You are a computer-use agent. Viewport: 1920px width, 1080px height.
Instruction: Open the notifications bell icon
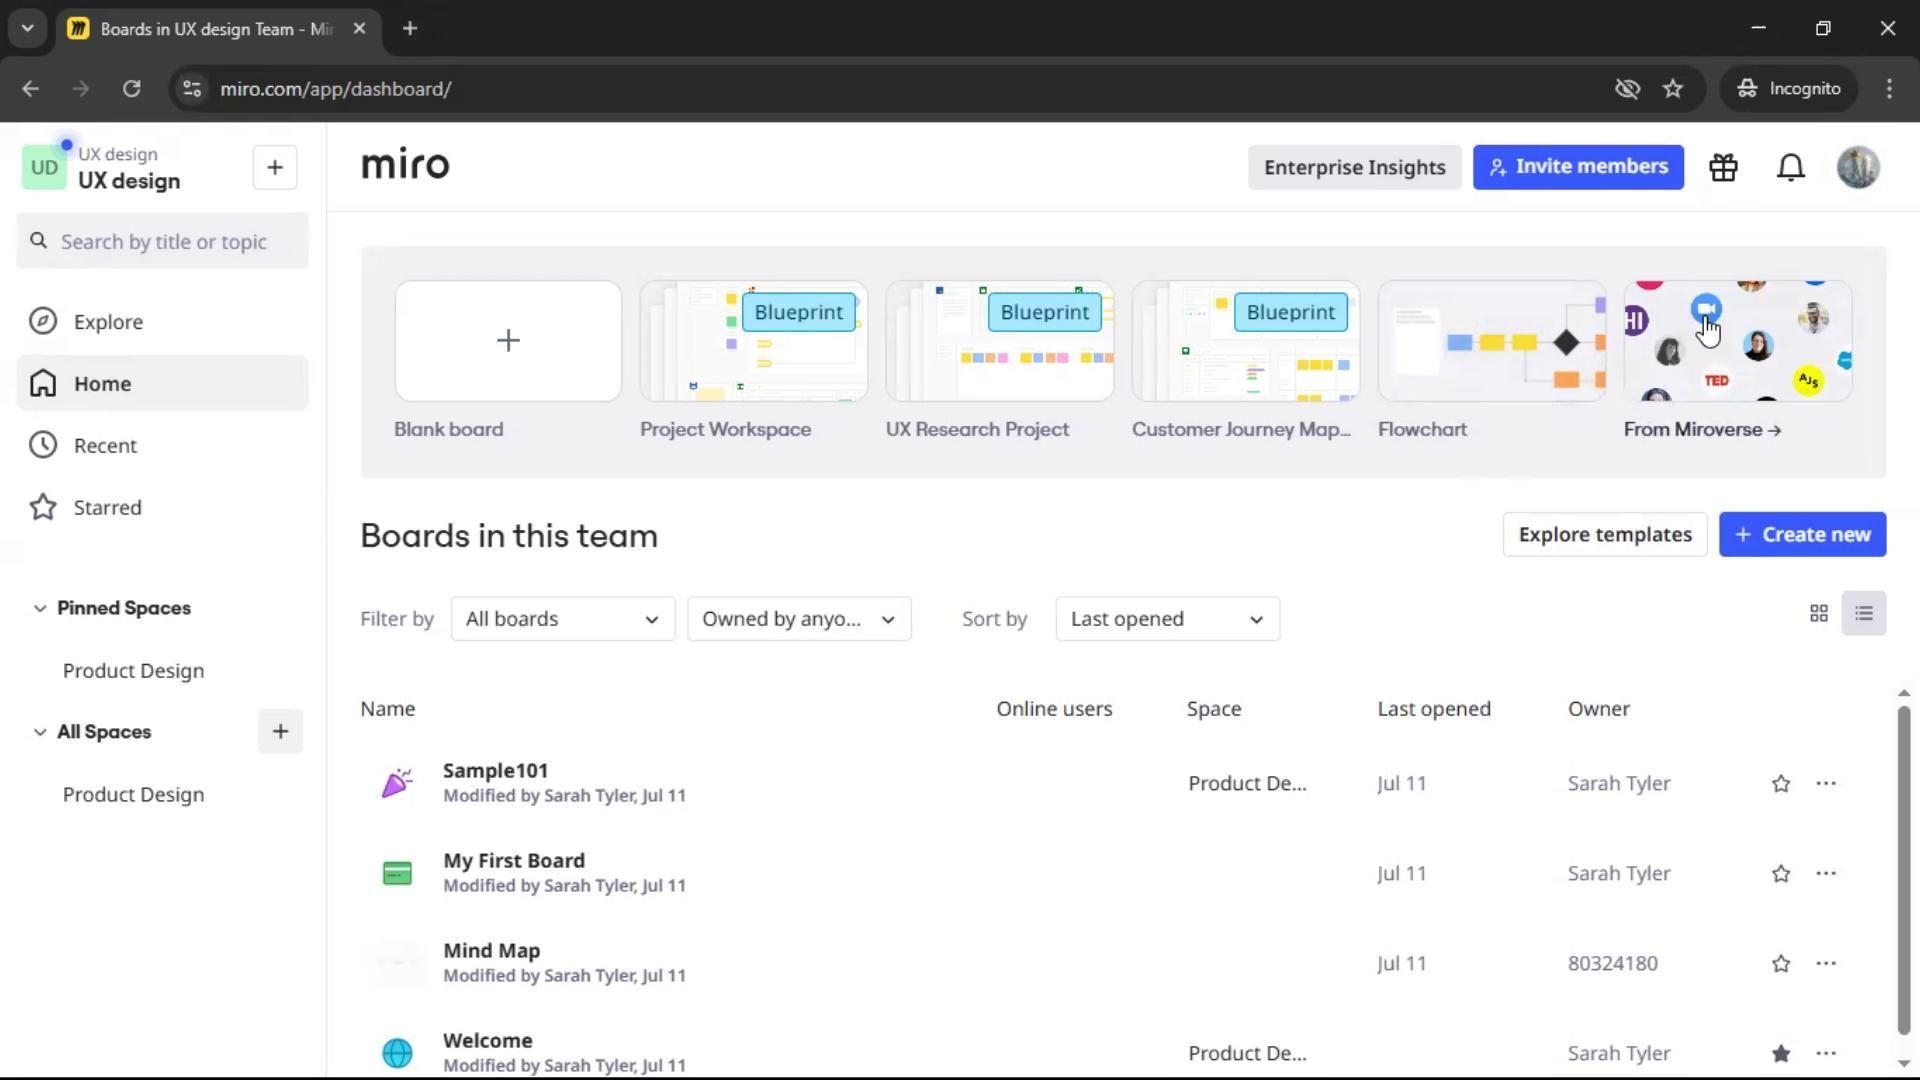(x=1790, y=167)
